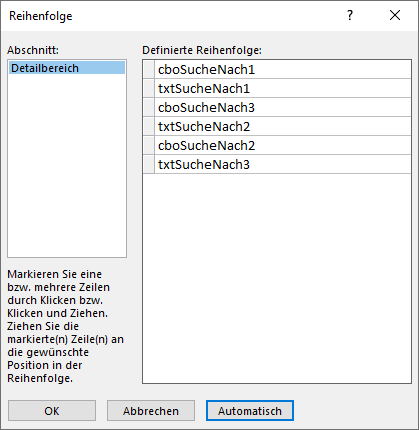This screenshot has height=430, width=419.
Task: Open the help question mark
Action: point(350,15)
